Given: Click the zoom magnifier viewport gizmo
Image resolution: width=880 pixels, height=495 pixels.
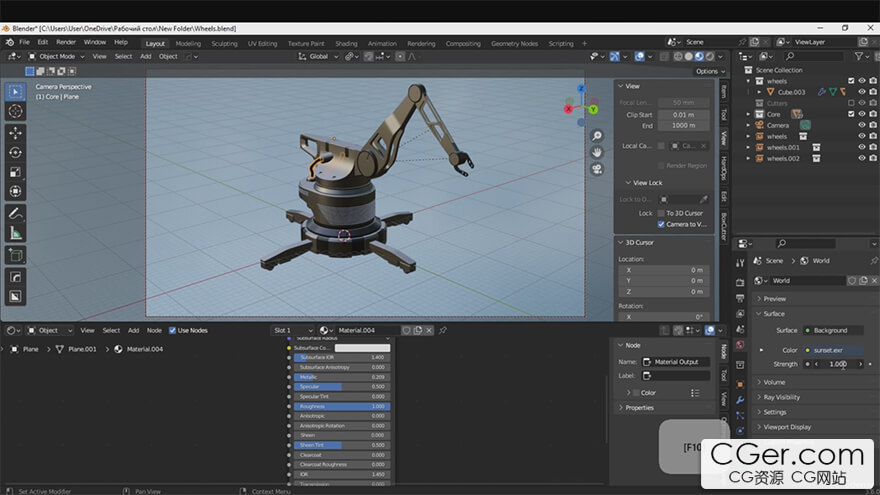Looking at the screenshot, I should [597, 136].
